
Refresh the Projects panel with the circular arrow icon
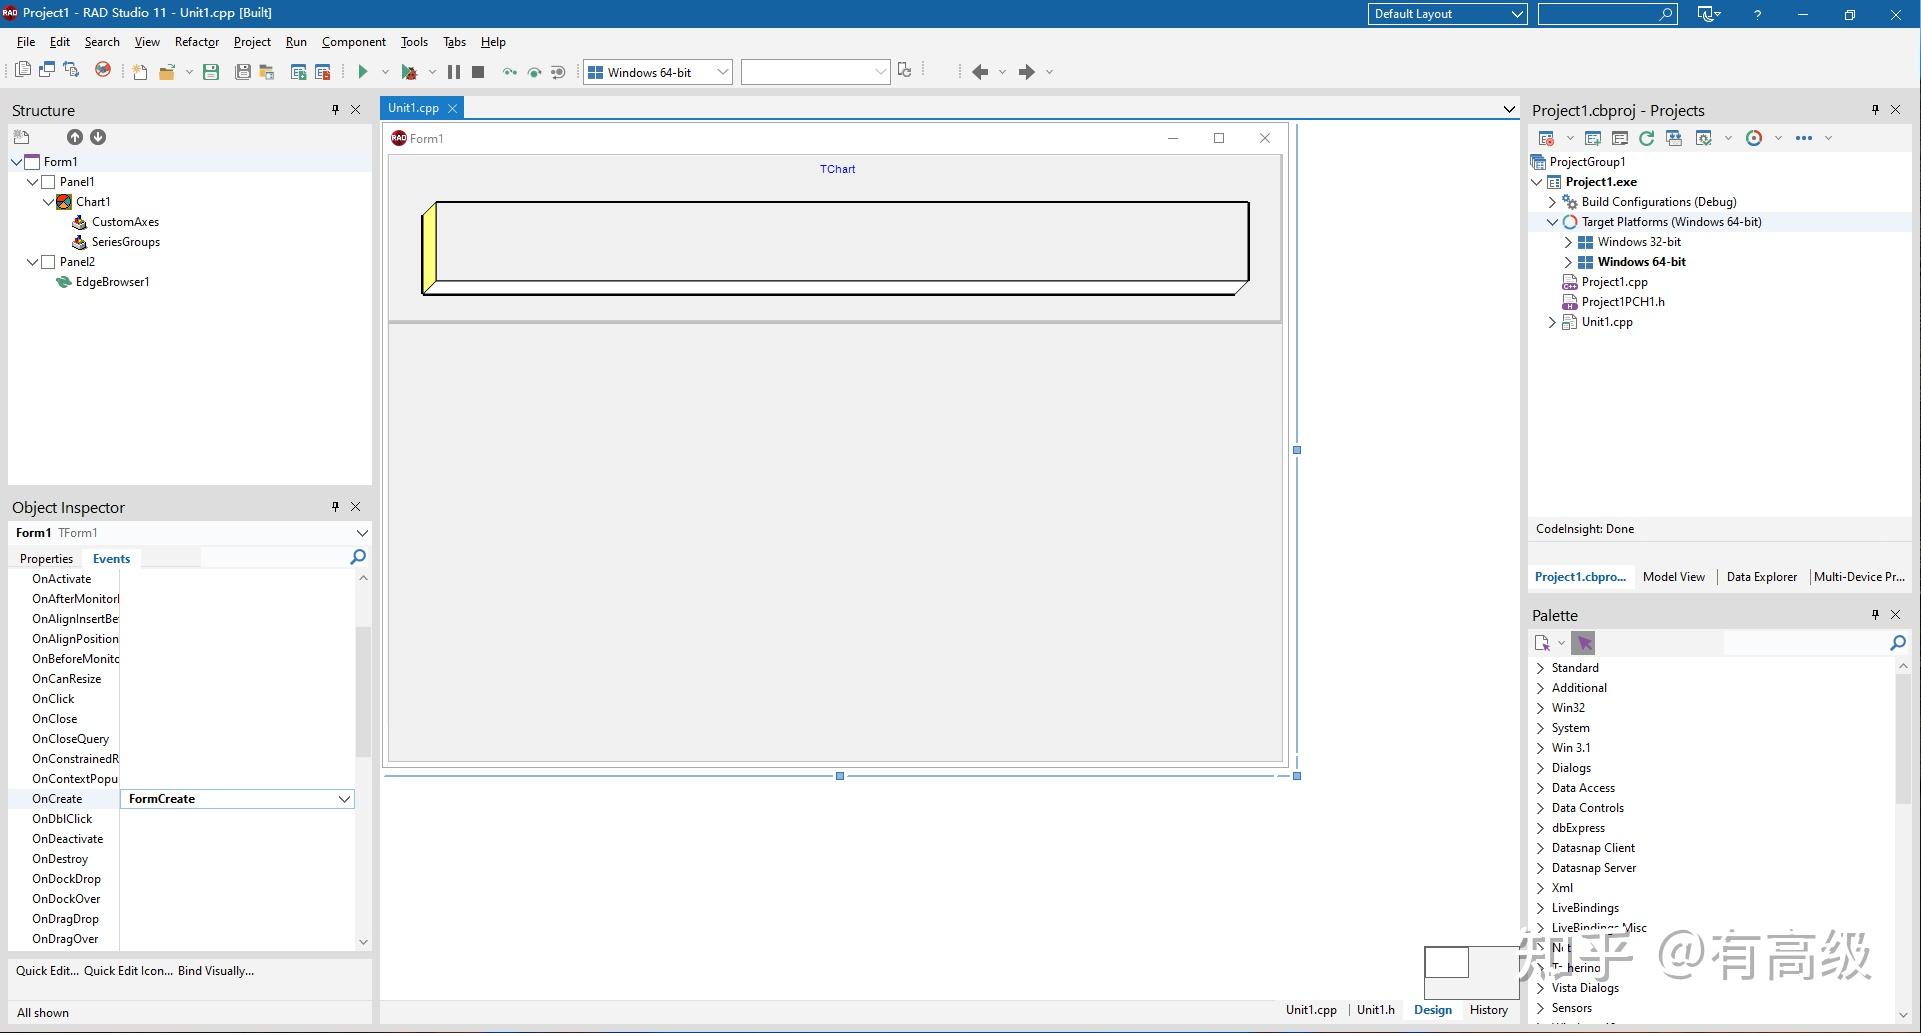tap(1646, 138)
